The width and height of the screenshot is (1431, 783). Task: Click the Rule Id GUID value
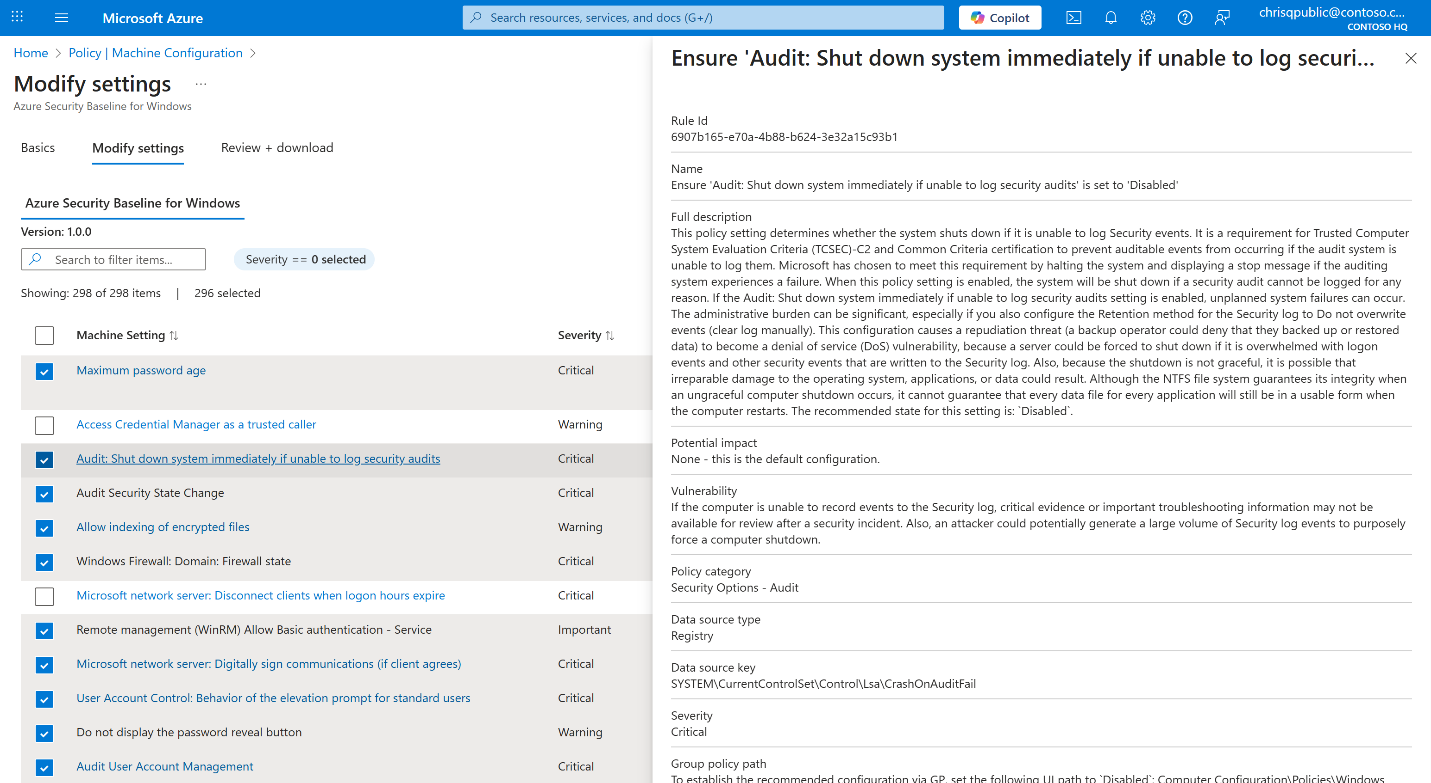(x=784, y=137)
